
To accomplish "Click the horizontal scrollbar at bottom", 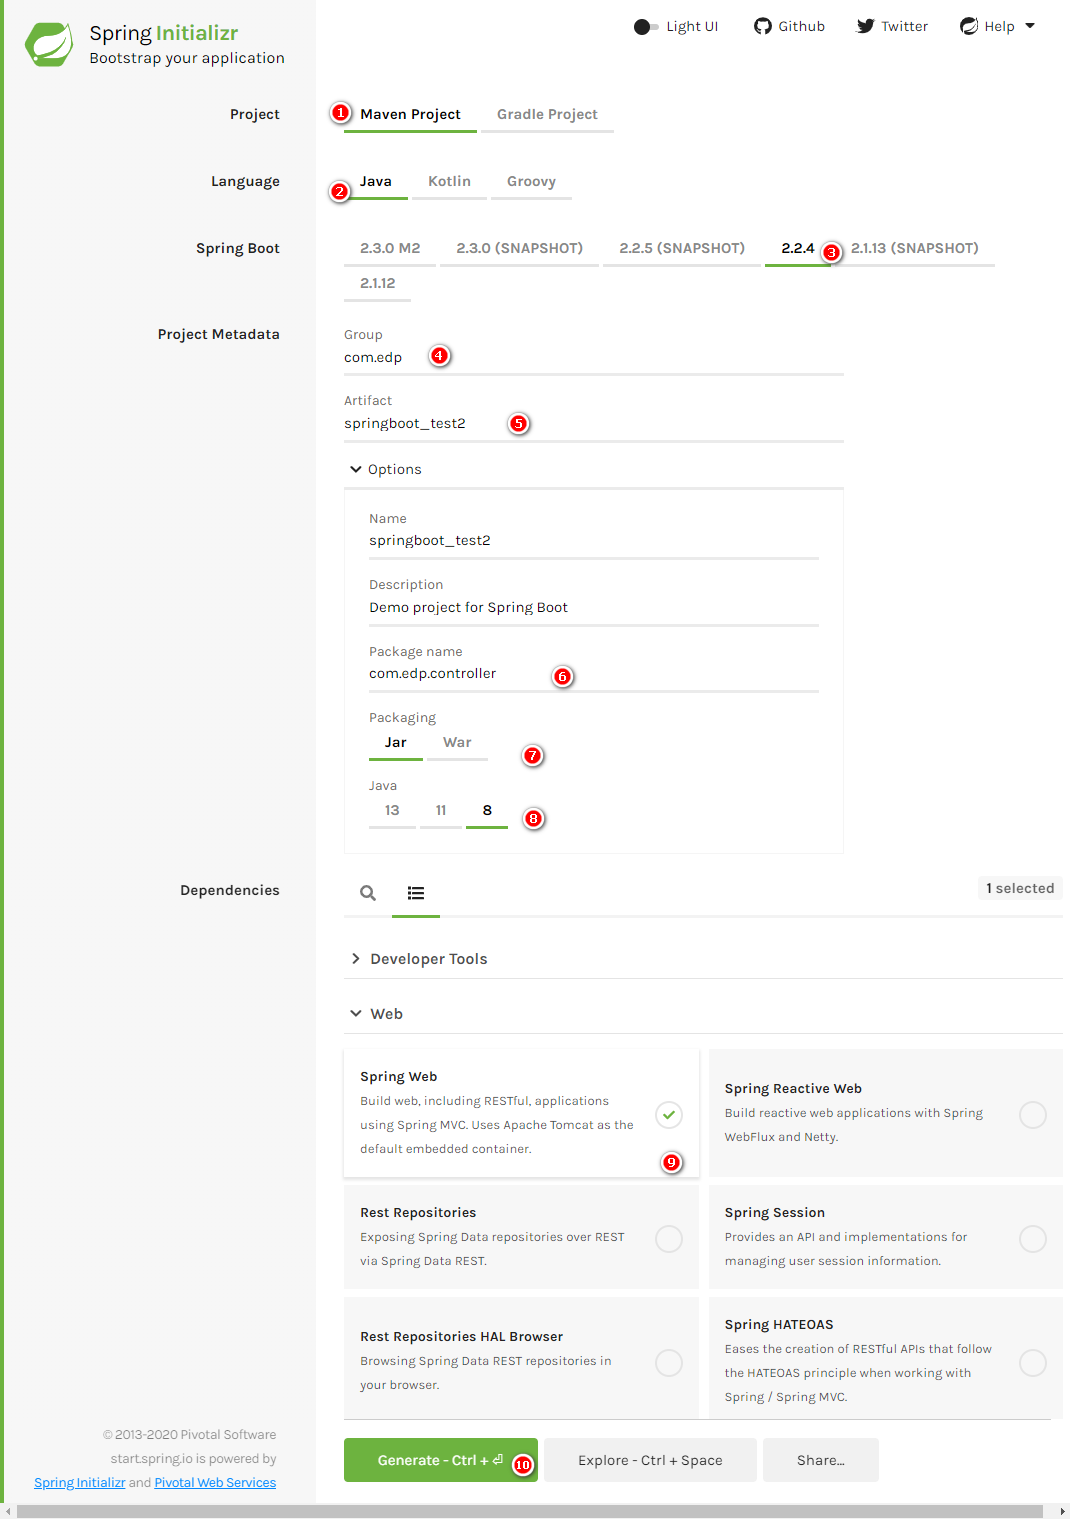I will point(530,1511).
